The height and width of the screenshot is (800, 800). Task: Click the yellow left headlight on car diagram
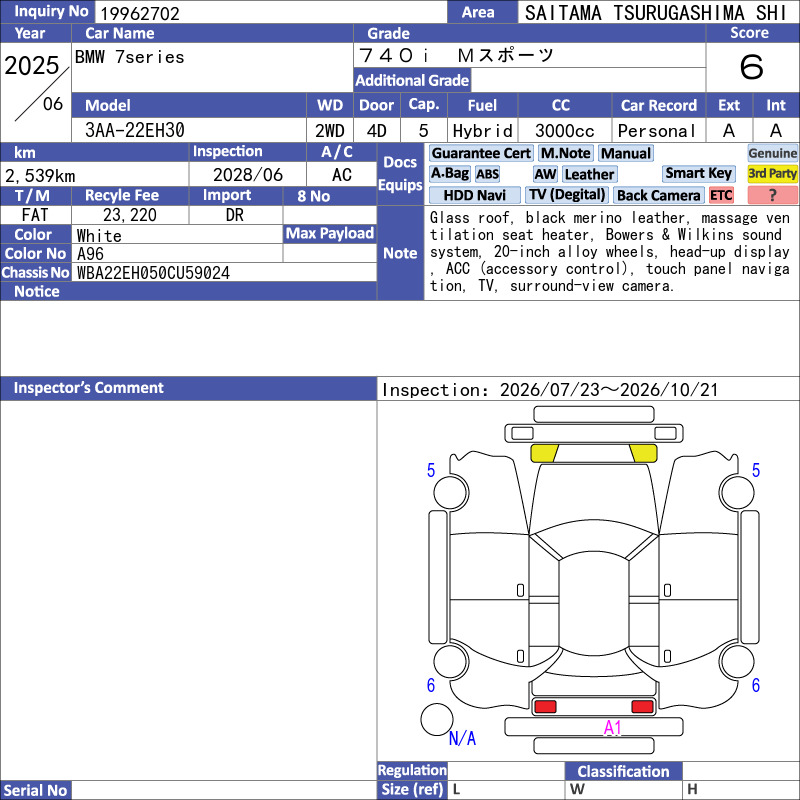click(544, 453)
